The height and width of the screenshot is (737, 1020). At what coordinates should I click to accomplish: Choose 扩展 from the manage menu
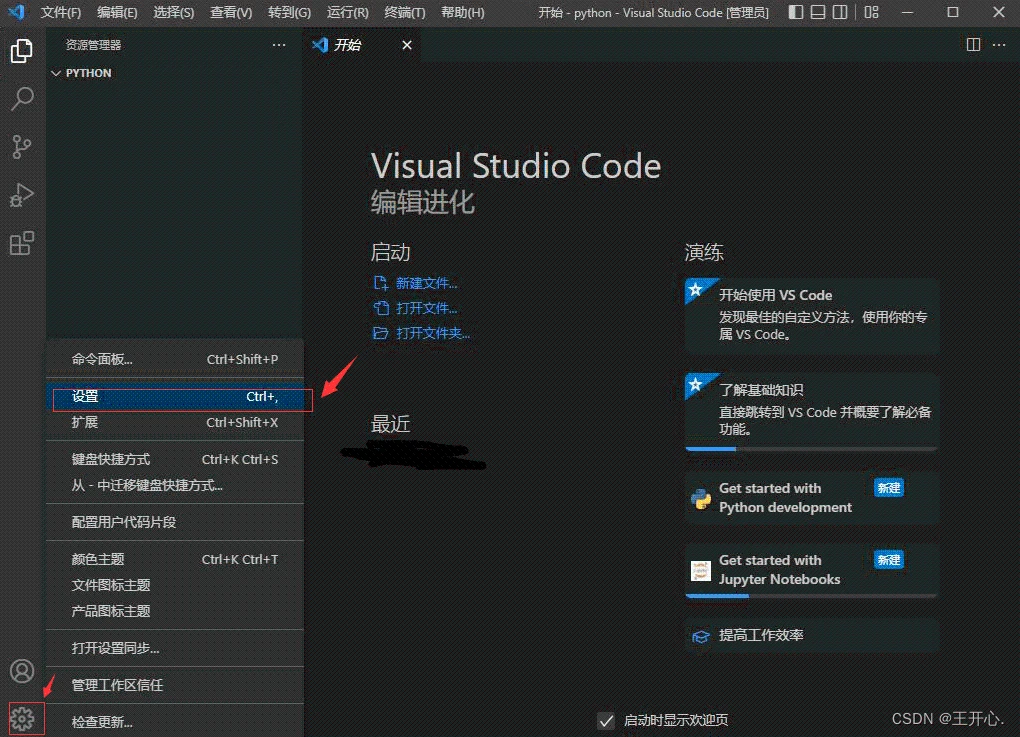[x=174, y=422]
